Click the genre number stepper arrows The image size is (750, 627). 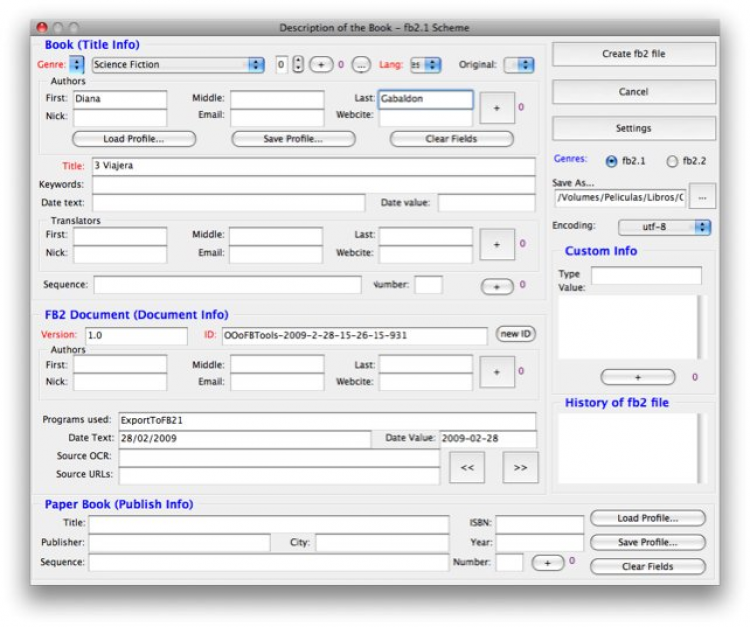(x=297, y=65)
